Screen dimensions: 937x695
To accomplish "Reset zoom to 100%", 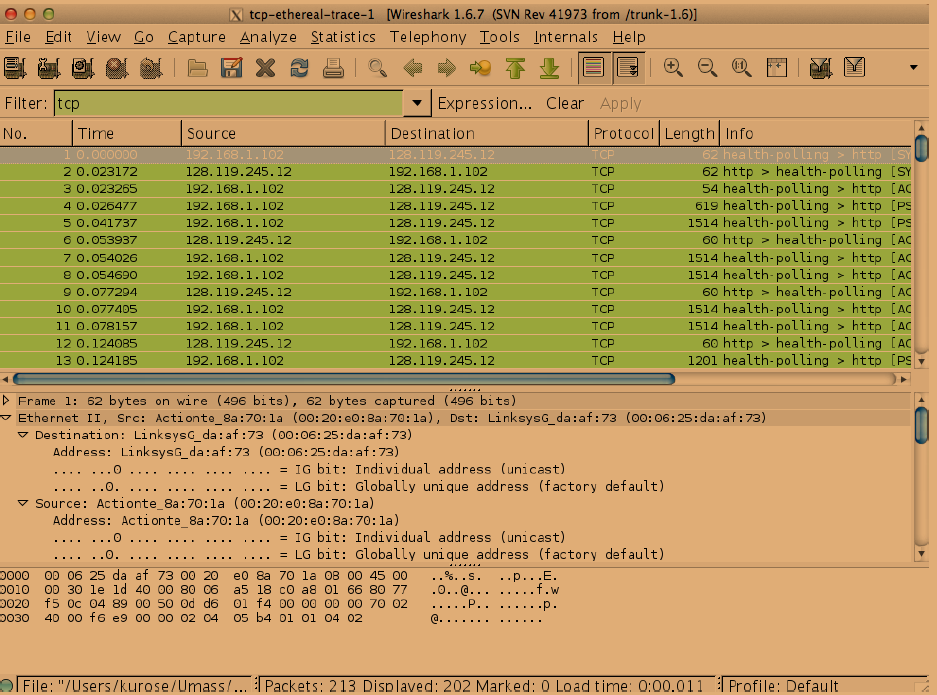I will [x=741, y=68].
